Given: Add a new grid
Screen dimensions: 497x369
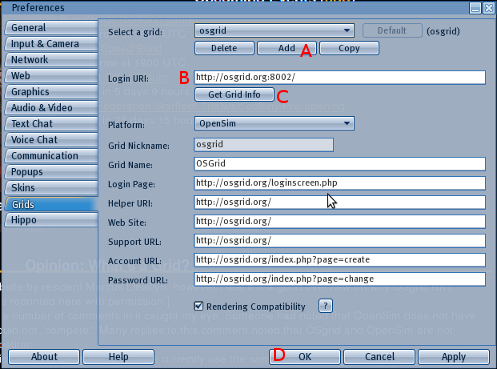Looking at the screenshot, I should coord(287,48).
